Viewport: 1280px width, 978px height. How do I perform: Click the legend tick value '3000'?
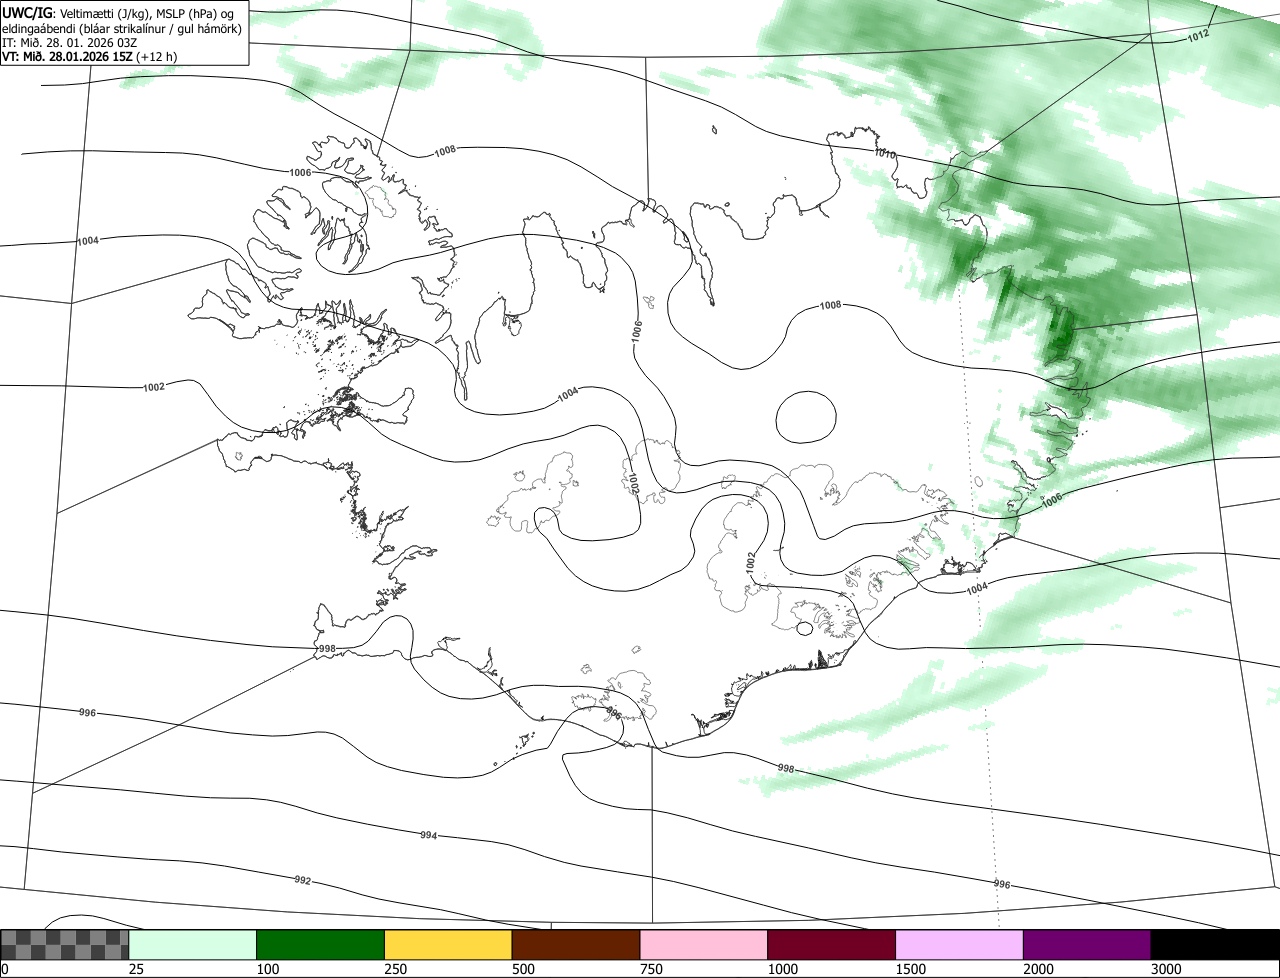pos(1167,969)
